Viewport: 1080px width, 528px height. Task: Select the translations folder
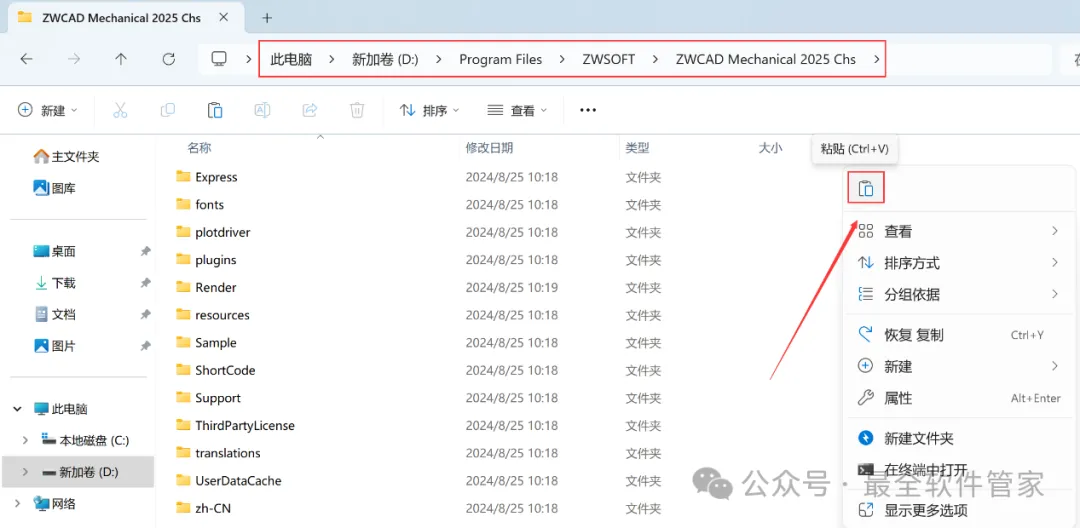point(218,453)
